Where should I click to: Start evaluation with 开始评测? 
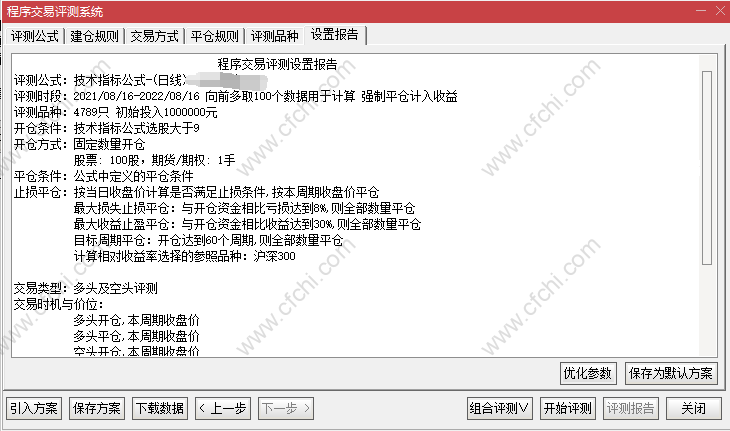coord(568,409)
